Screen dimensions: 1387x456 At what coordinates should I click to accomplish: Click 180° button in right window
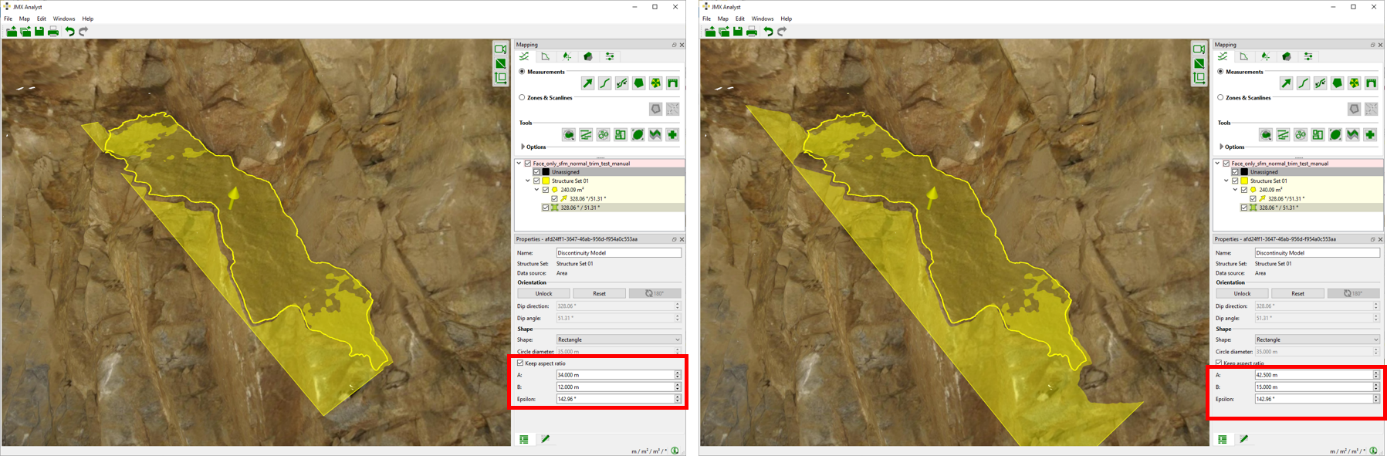(1353, 293)
